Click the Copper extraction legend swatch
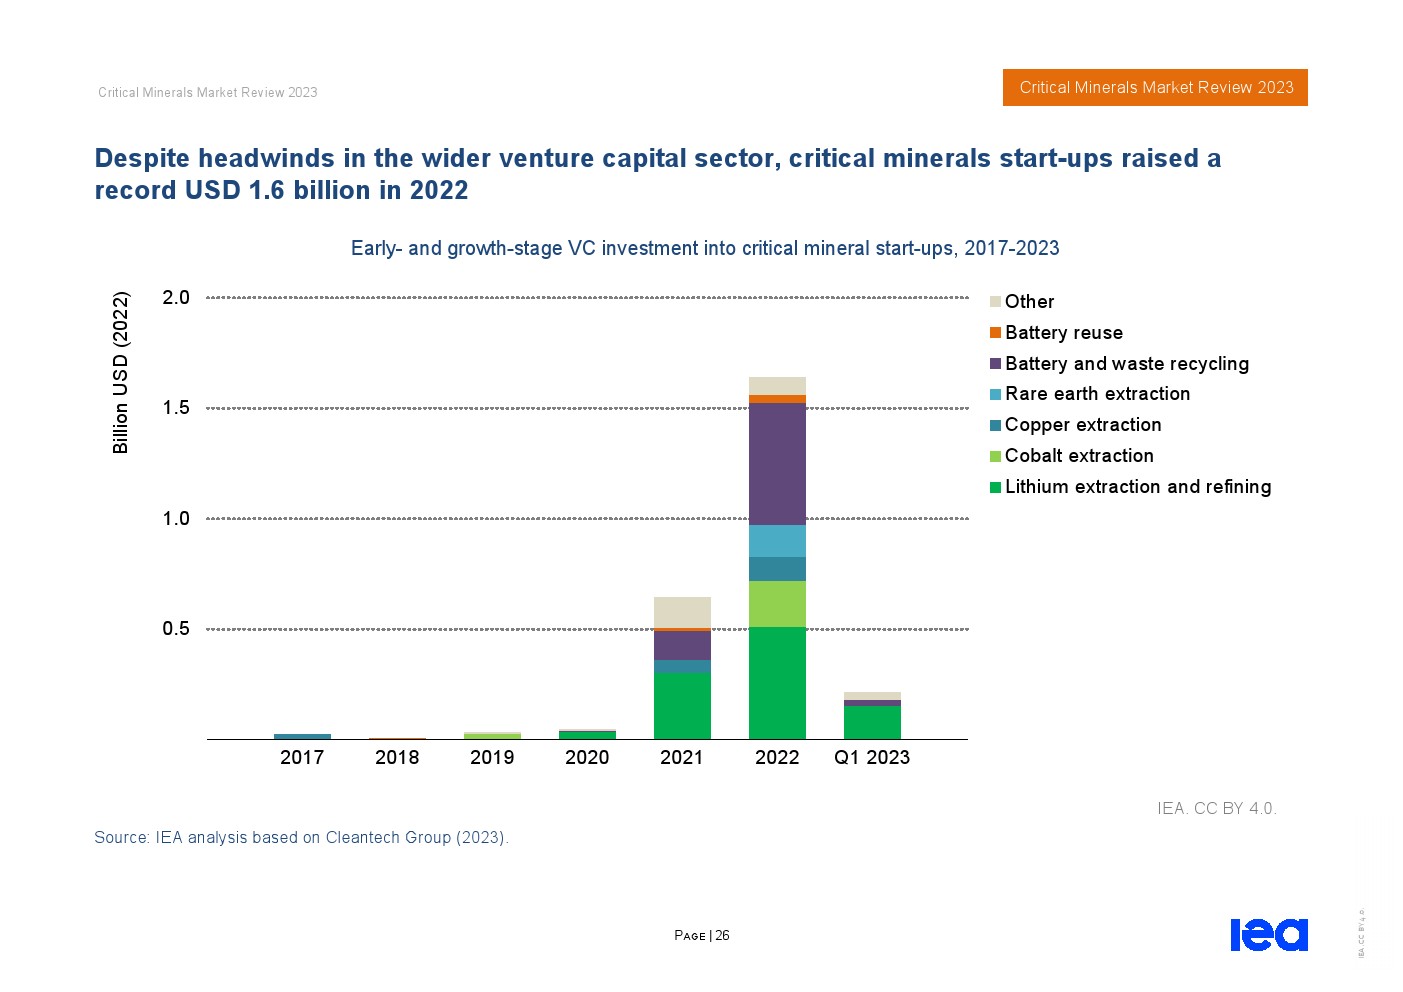This screenshot has height=992, width=1403. (995, 425)
